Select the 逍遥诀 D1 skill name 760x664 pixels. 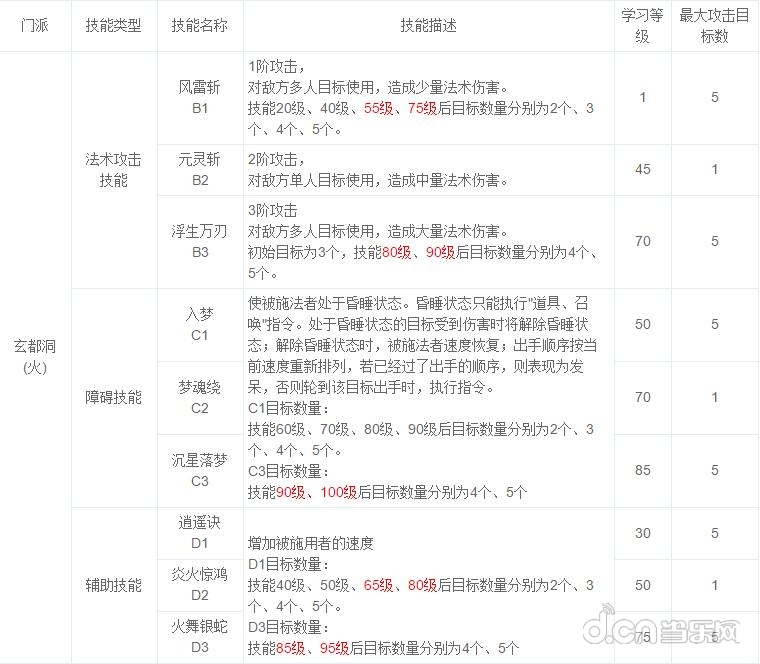[199, 533]
